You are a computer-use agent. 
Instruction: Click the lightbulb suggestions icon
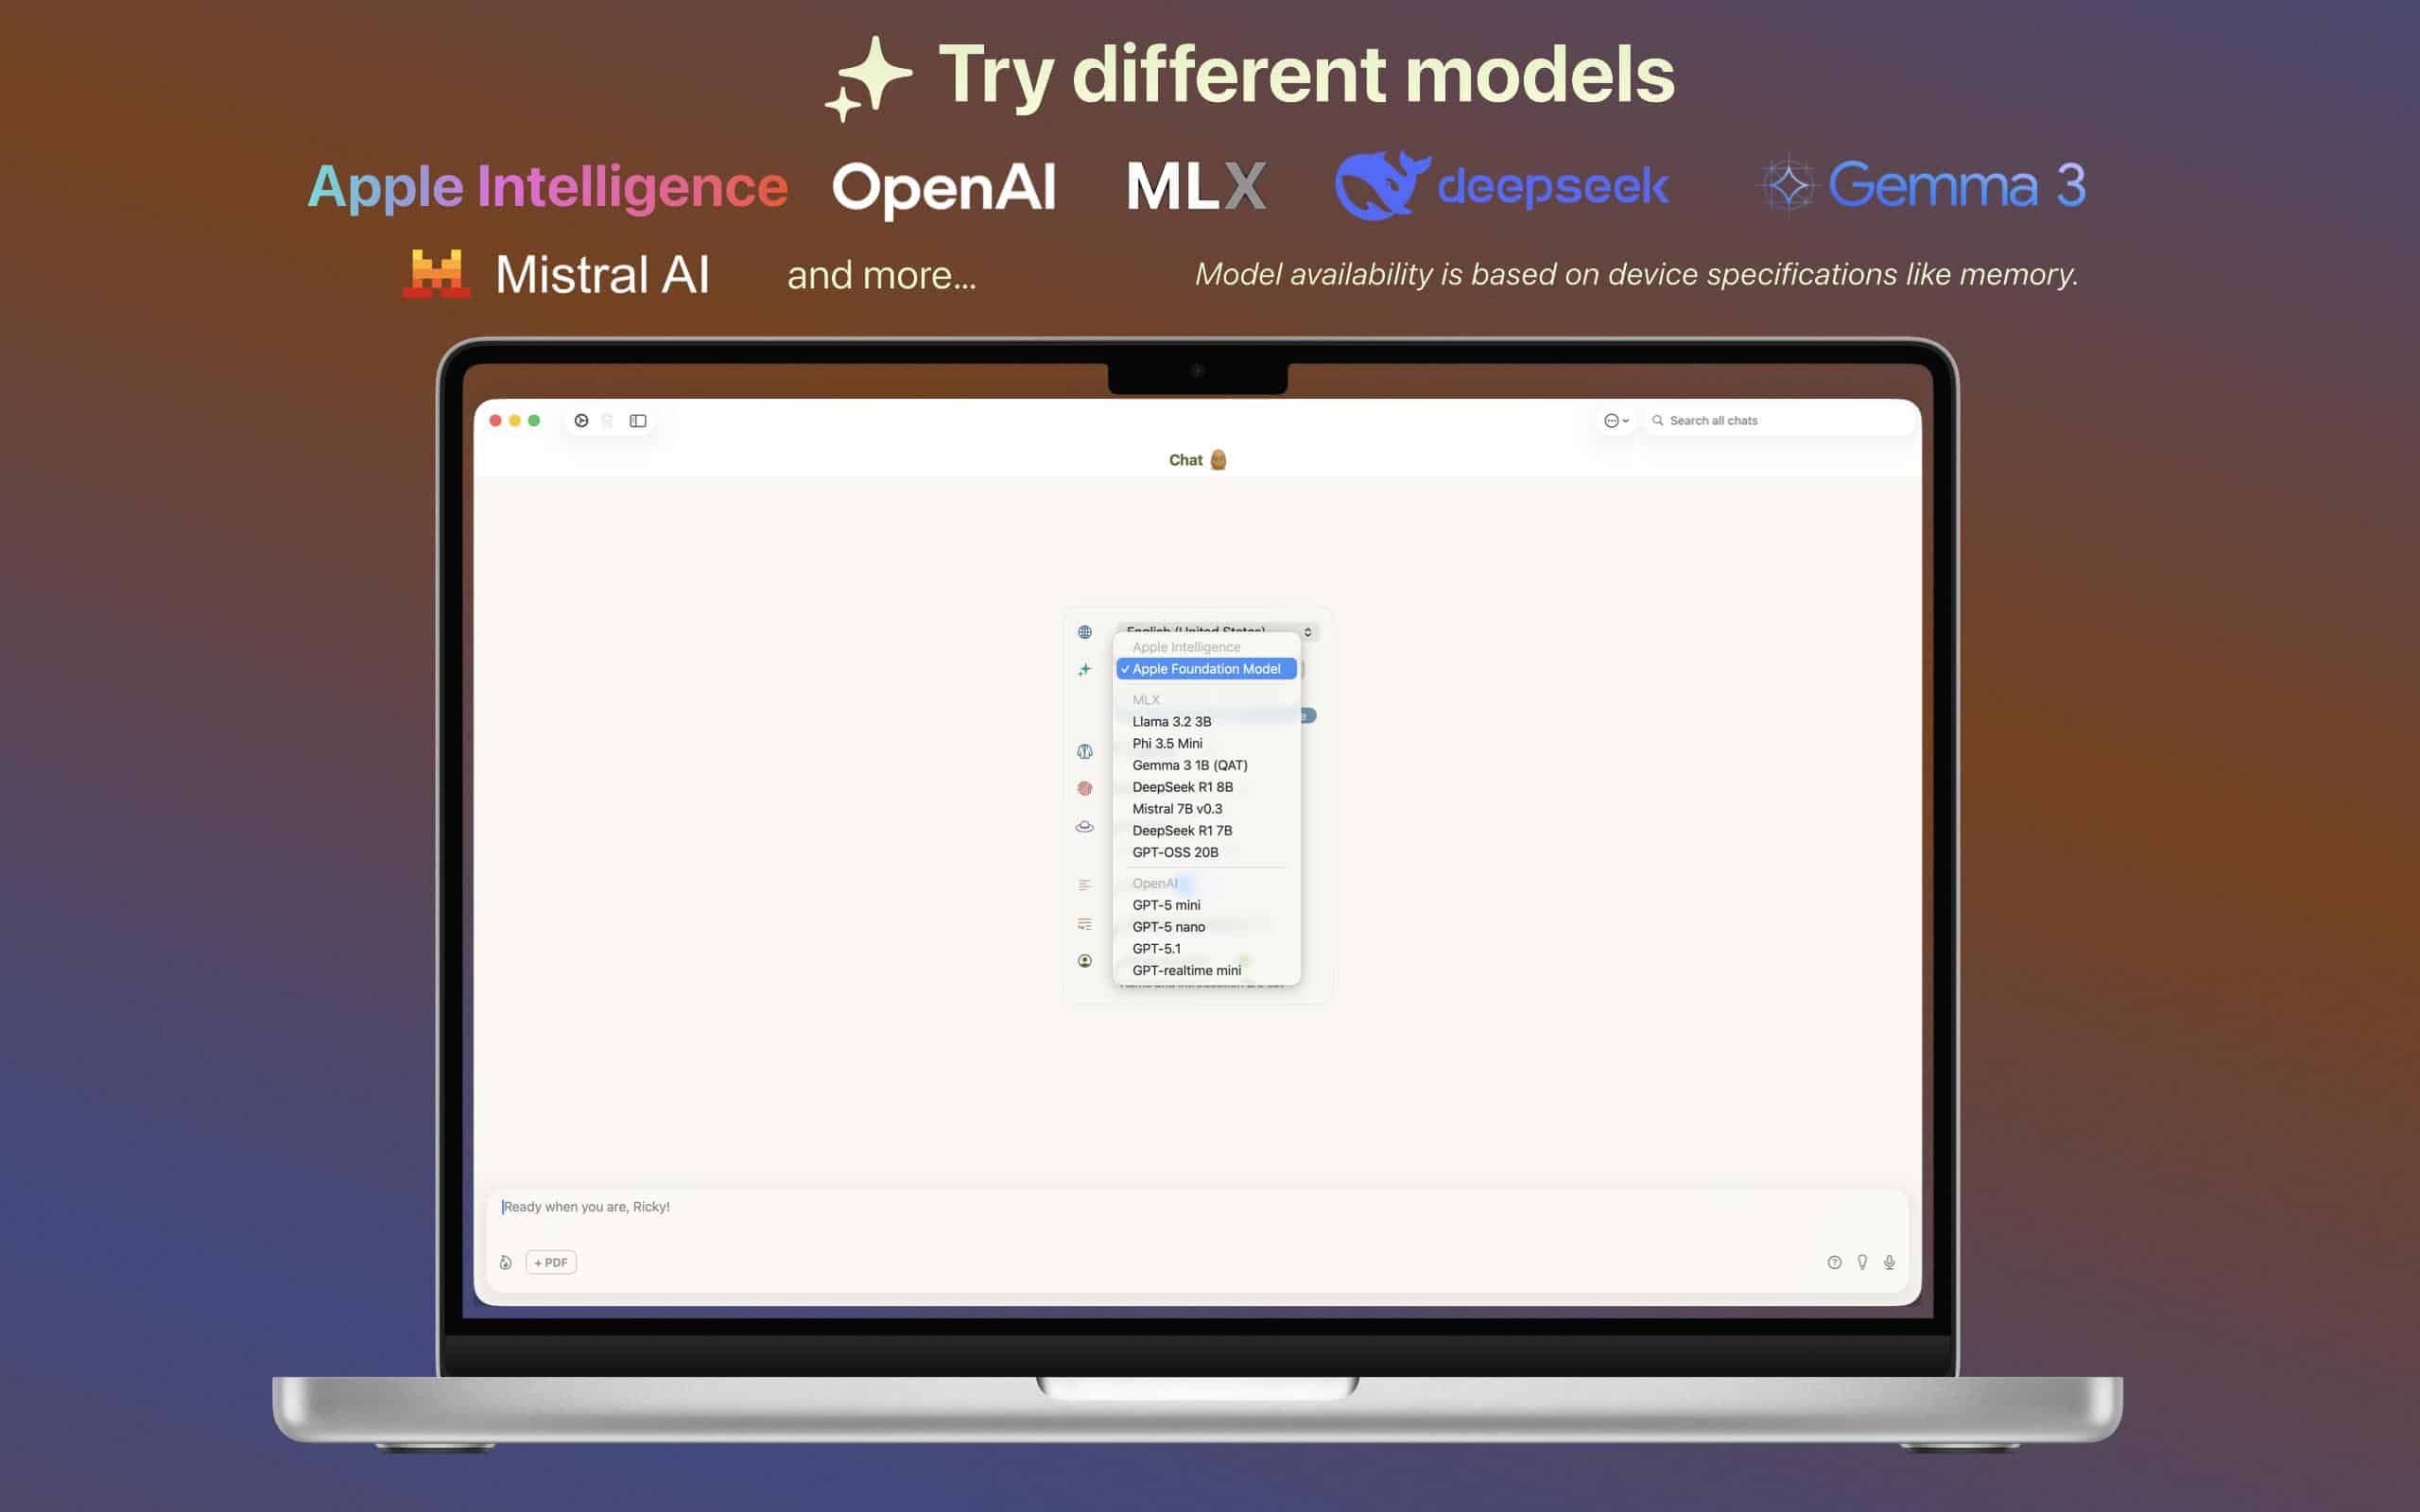[1862, 1262]
